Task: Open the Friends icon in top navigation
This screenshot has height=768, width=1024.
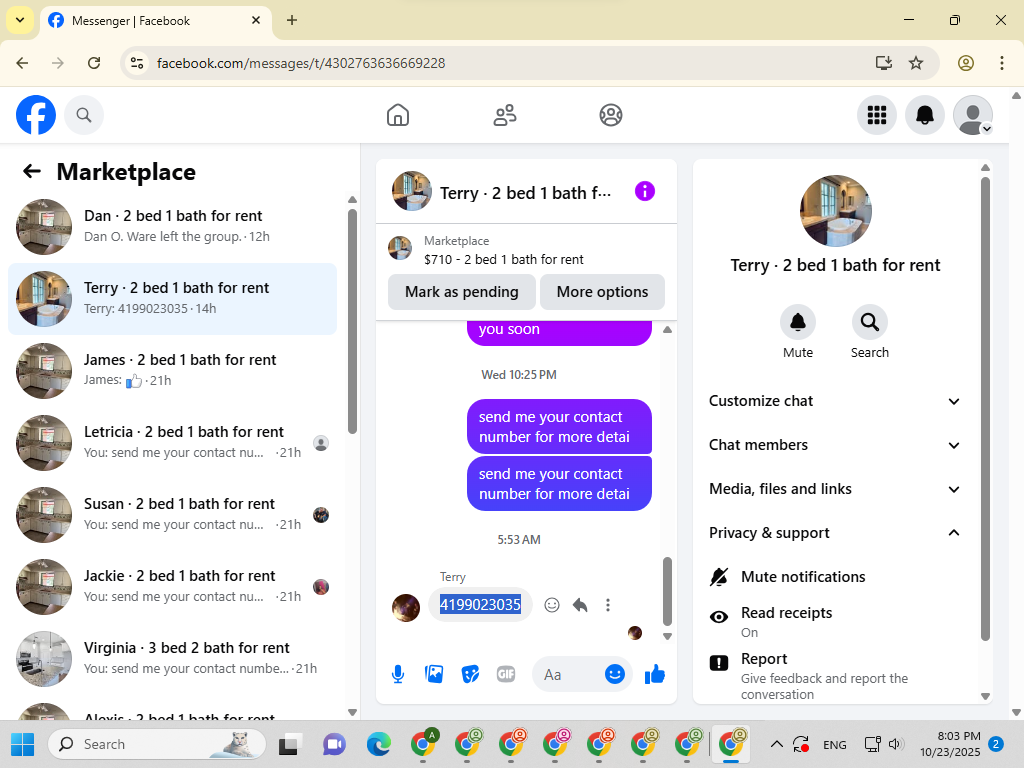Action: pyautogui.click(x=504, y=115)
